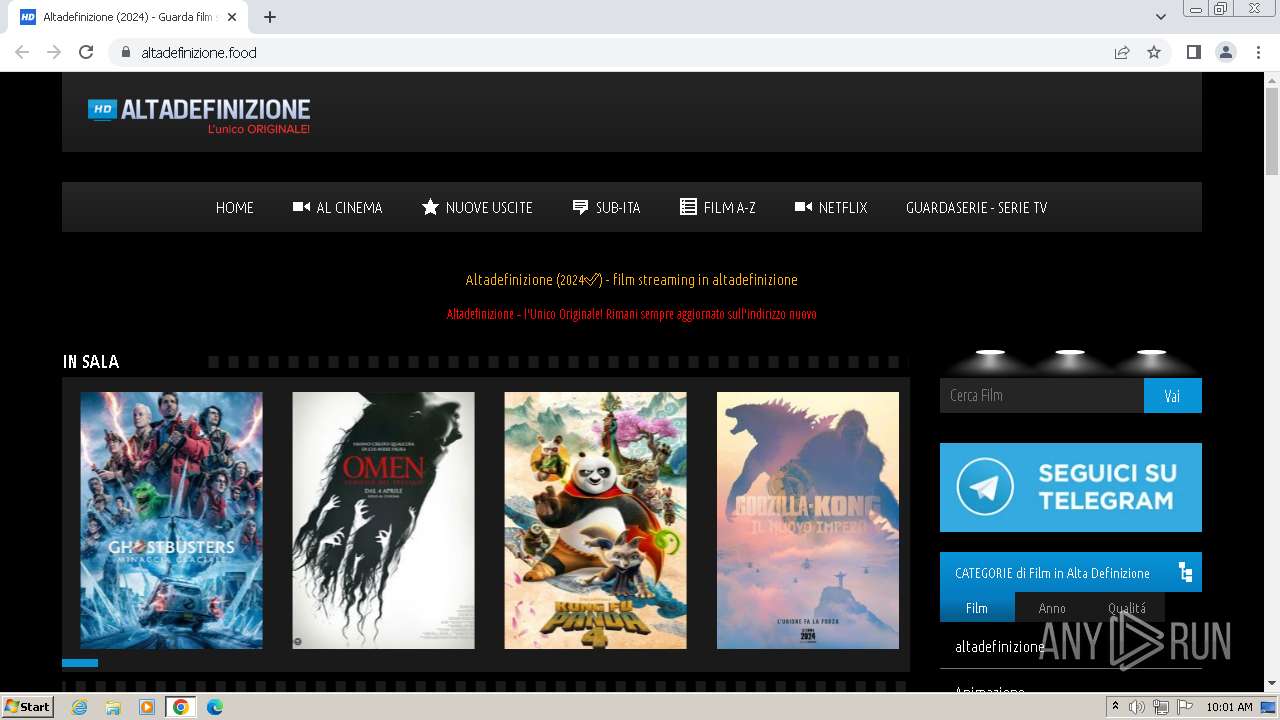This screenshot has width=1280, height=720.
Task: Click the Altadefinizione HD logo
Action: [199, 115]
